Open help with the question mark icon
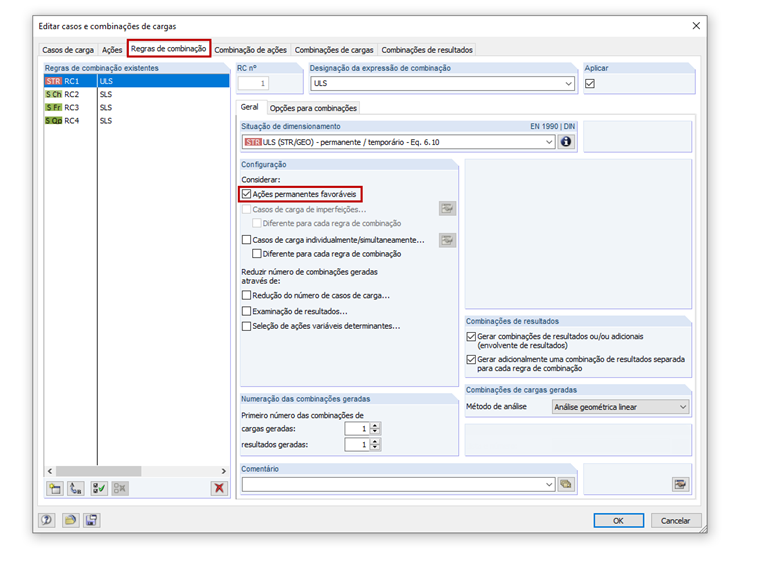 click(47, 520)
